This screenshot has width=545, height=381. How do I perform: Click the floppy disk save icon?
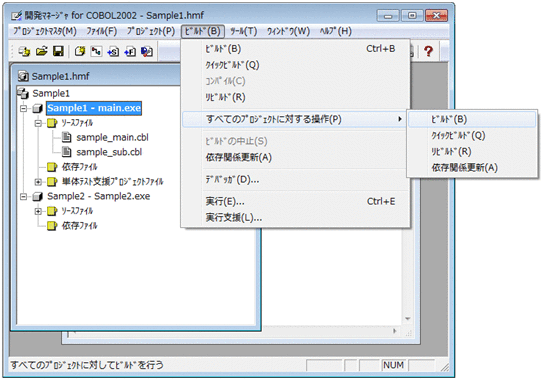[58, 51]
